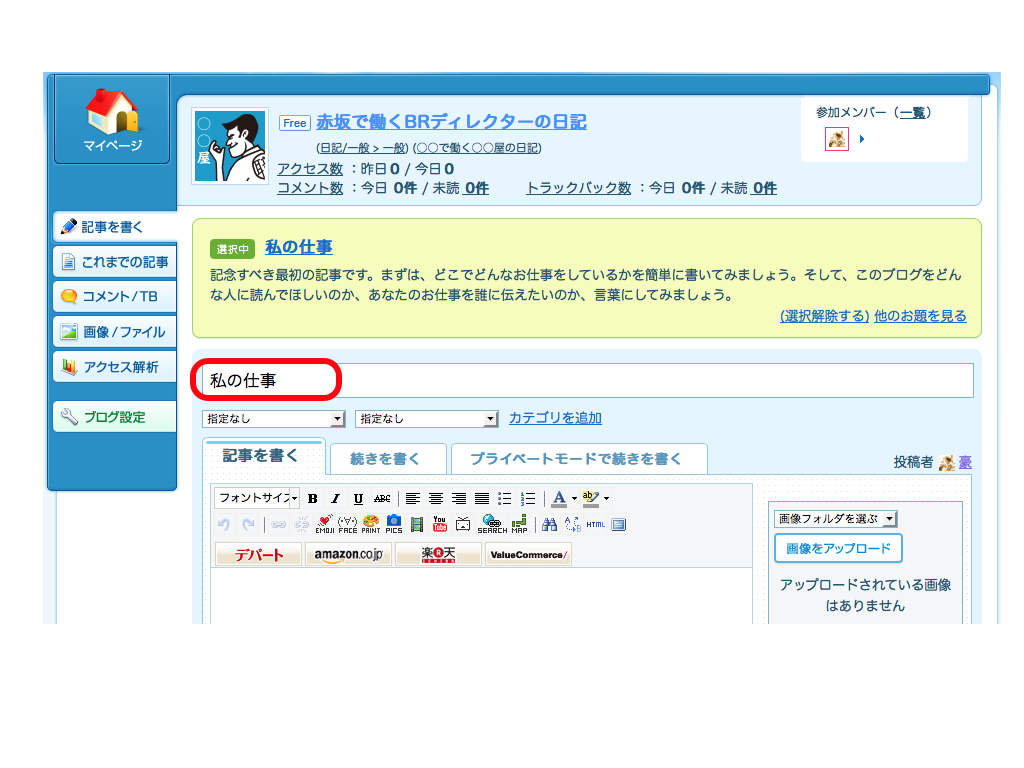Click the text color A icon

tap(559, 498)
